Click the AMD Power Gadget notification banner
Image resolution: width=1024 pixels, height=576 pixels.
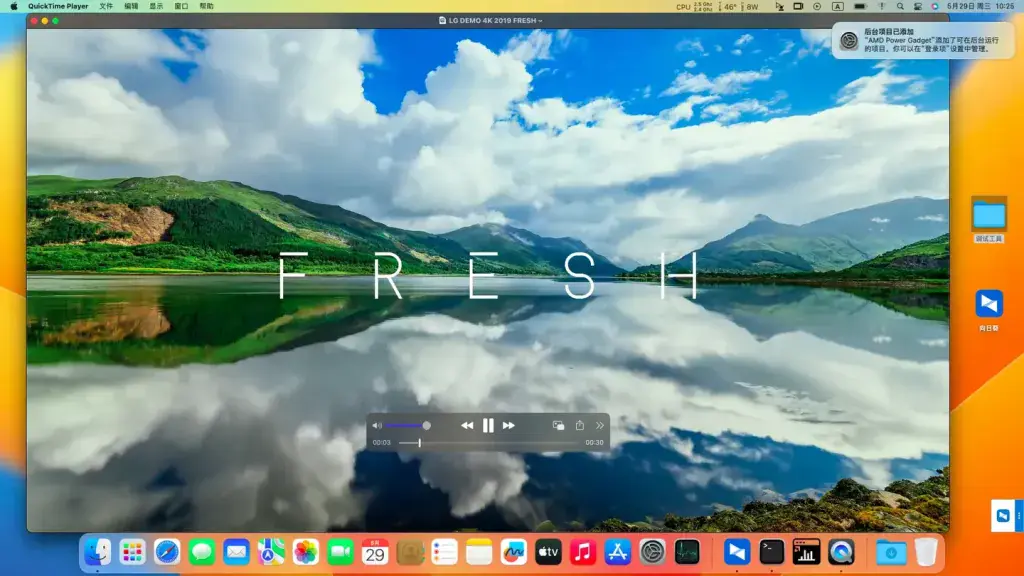(x=923, y=40)
